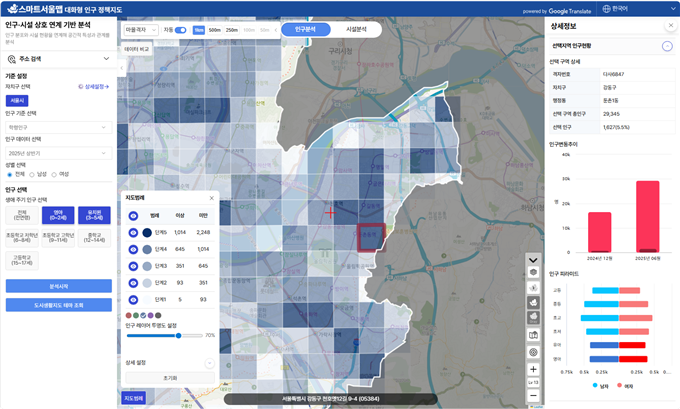The image size is (680, 409).
Task: Select the 인구분석 tab
Action: [307, 30]
